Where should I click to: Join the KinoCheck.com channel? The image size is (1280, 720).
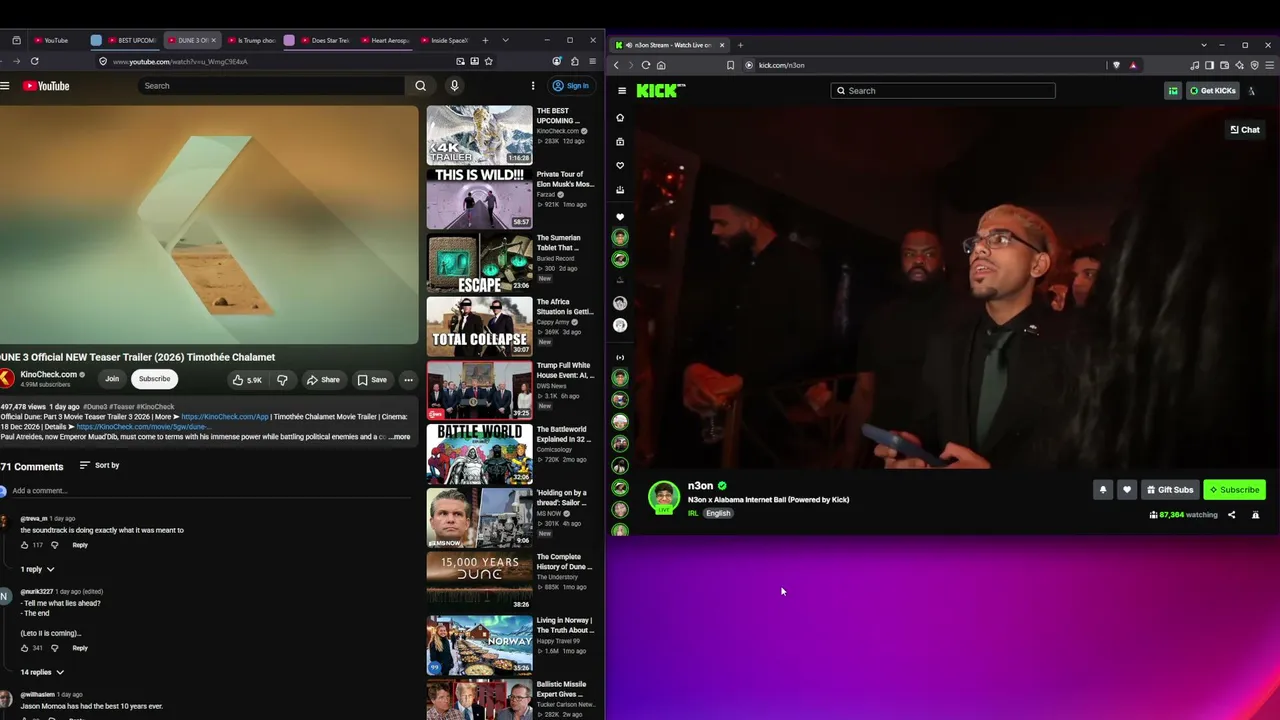112,379
